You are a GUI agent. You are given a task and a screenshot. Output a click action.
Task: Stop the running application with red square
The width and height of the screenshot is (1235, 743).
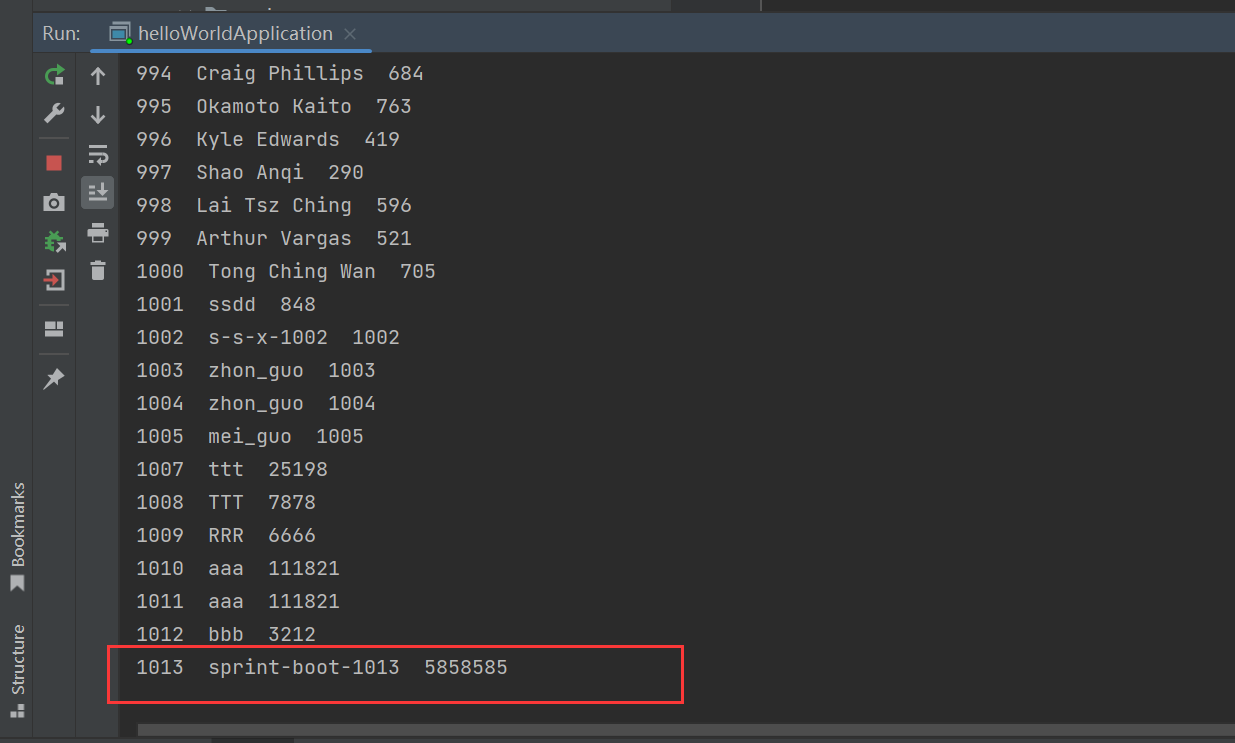54,163
